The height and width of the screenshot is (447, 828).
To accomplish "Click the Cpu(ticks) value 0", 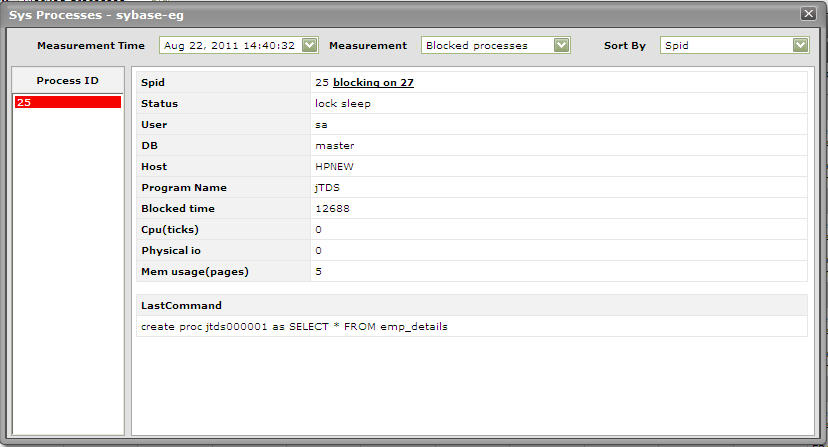I will point(318,229).
